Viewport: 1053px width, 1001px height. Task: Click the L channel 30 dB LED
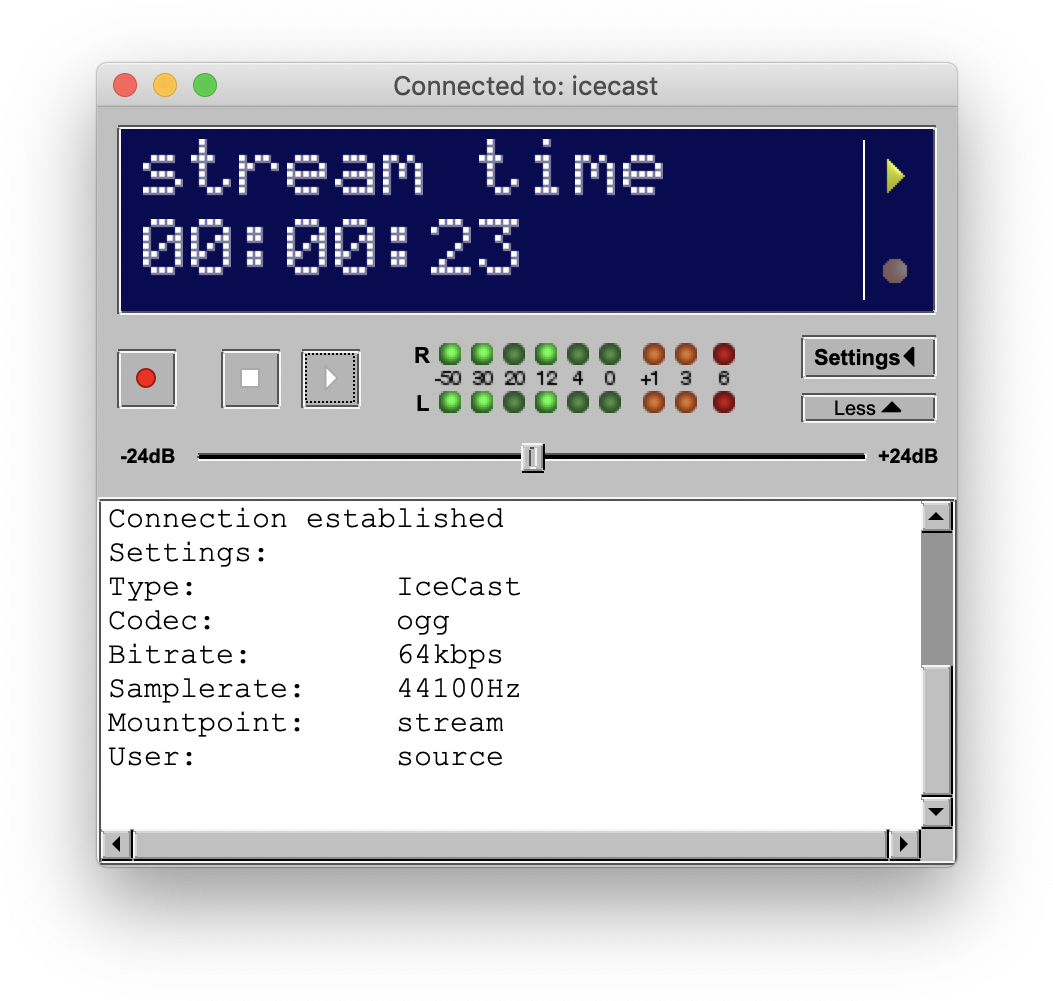pyautogui.click(x=482, y=403)
